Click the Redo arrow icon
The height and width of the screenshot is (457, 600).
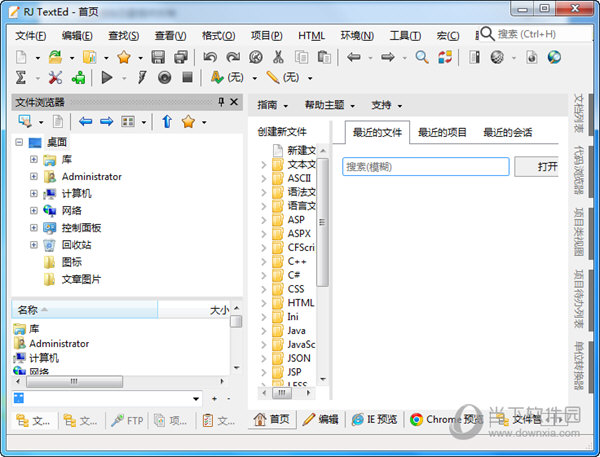(233, 57)
